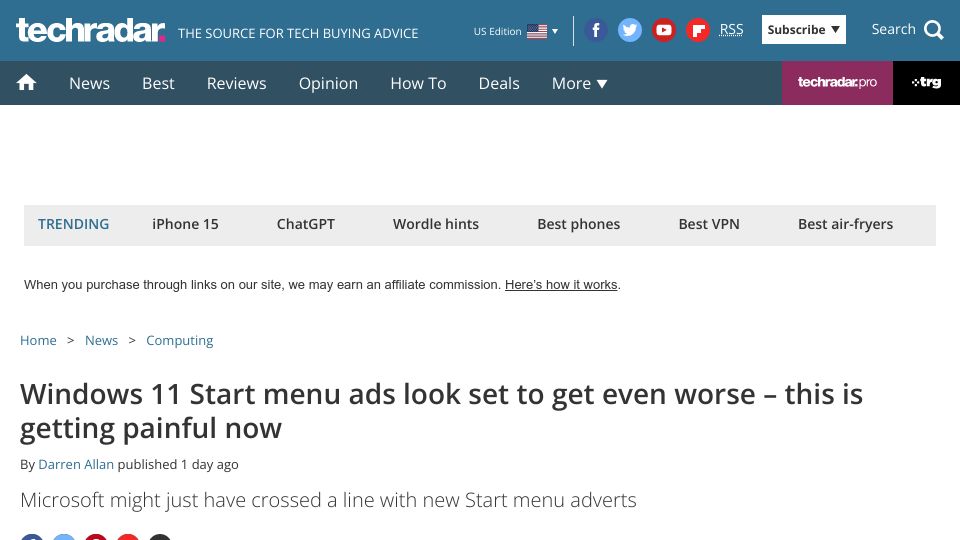Open the techradar pro section
The width and height of the screenshot is (960, 540).
[x=837, y=83]
